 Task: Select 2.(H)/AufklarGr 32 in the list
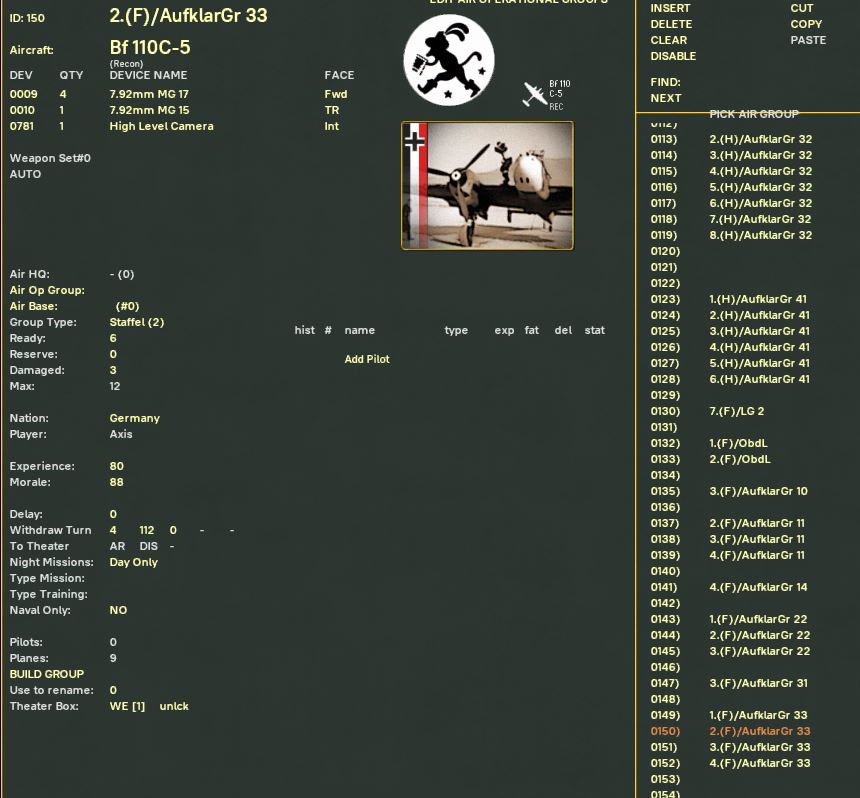click(760, 139)
